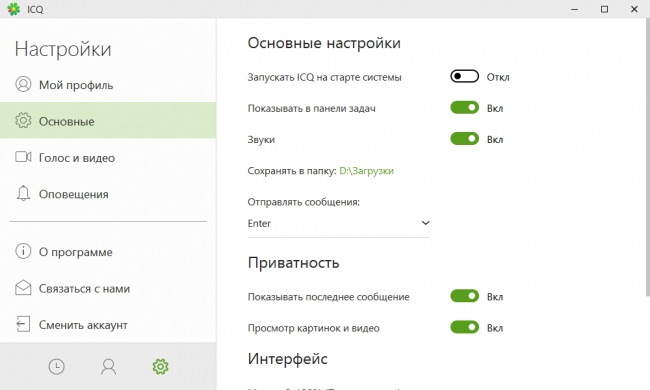Open settings via bottom green gear icon
Screen dimensions: 650x390
[x=160, y=367]
